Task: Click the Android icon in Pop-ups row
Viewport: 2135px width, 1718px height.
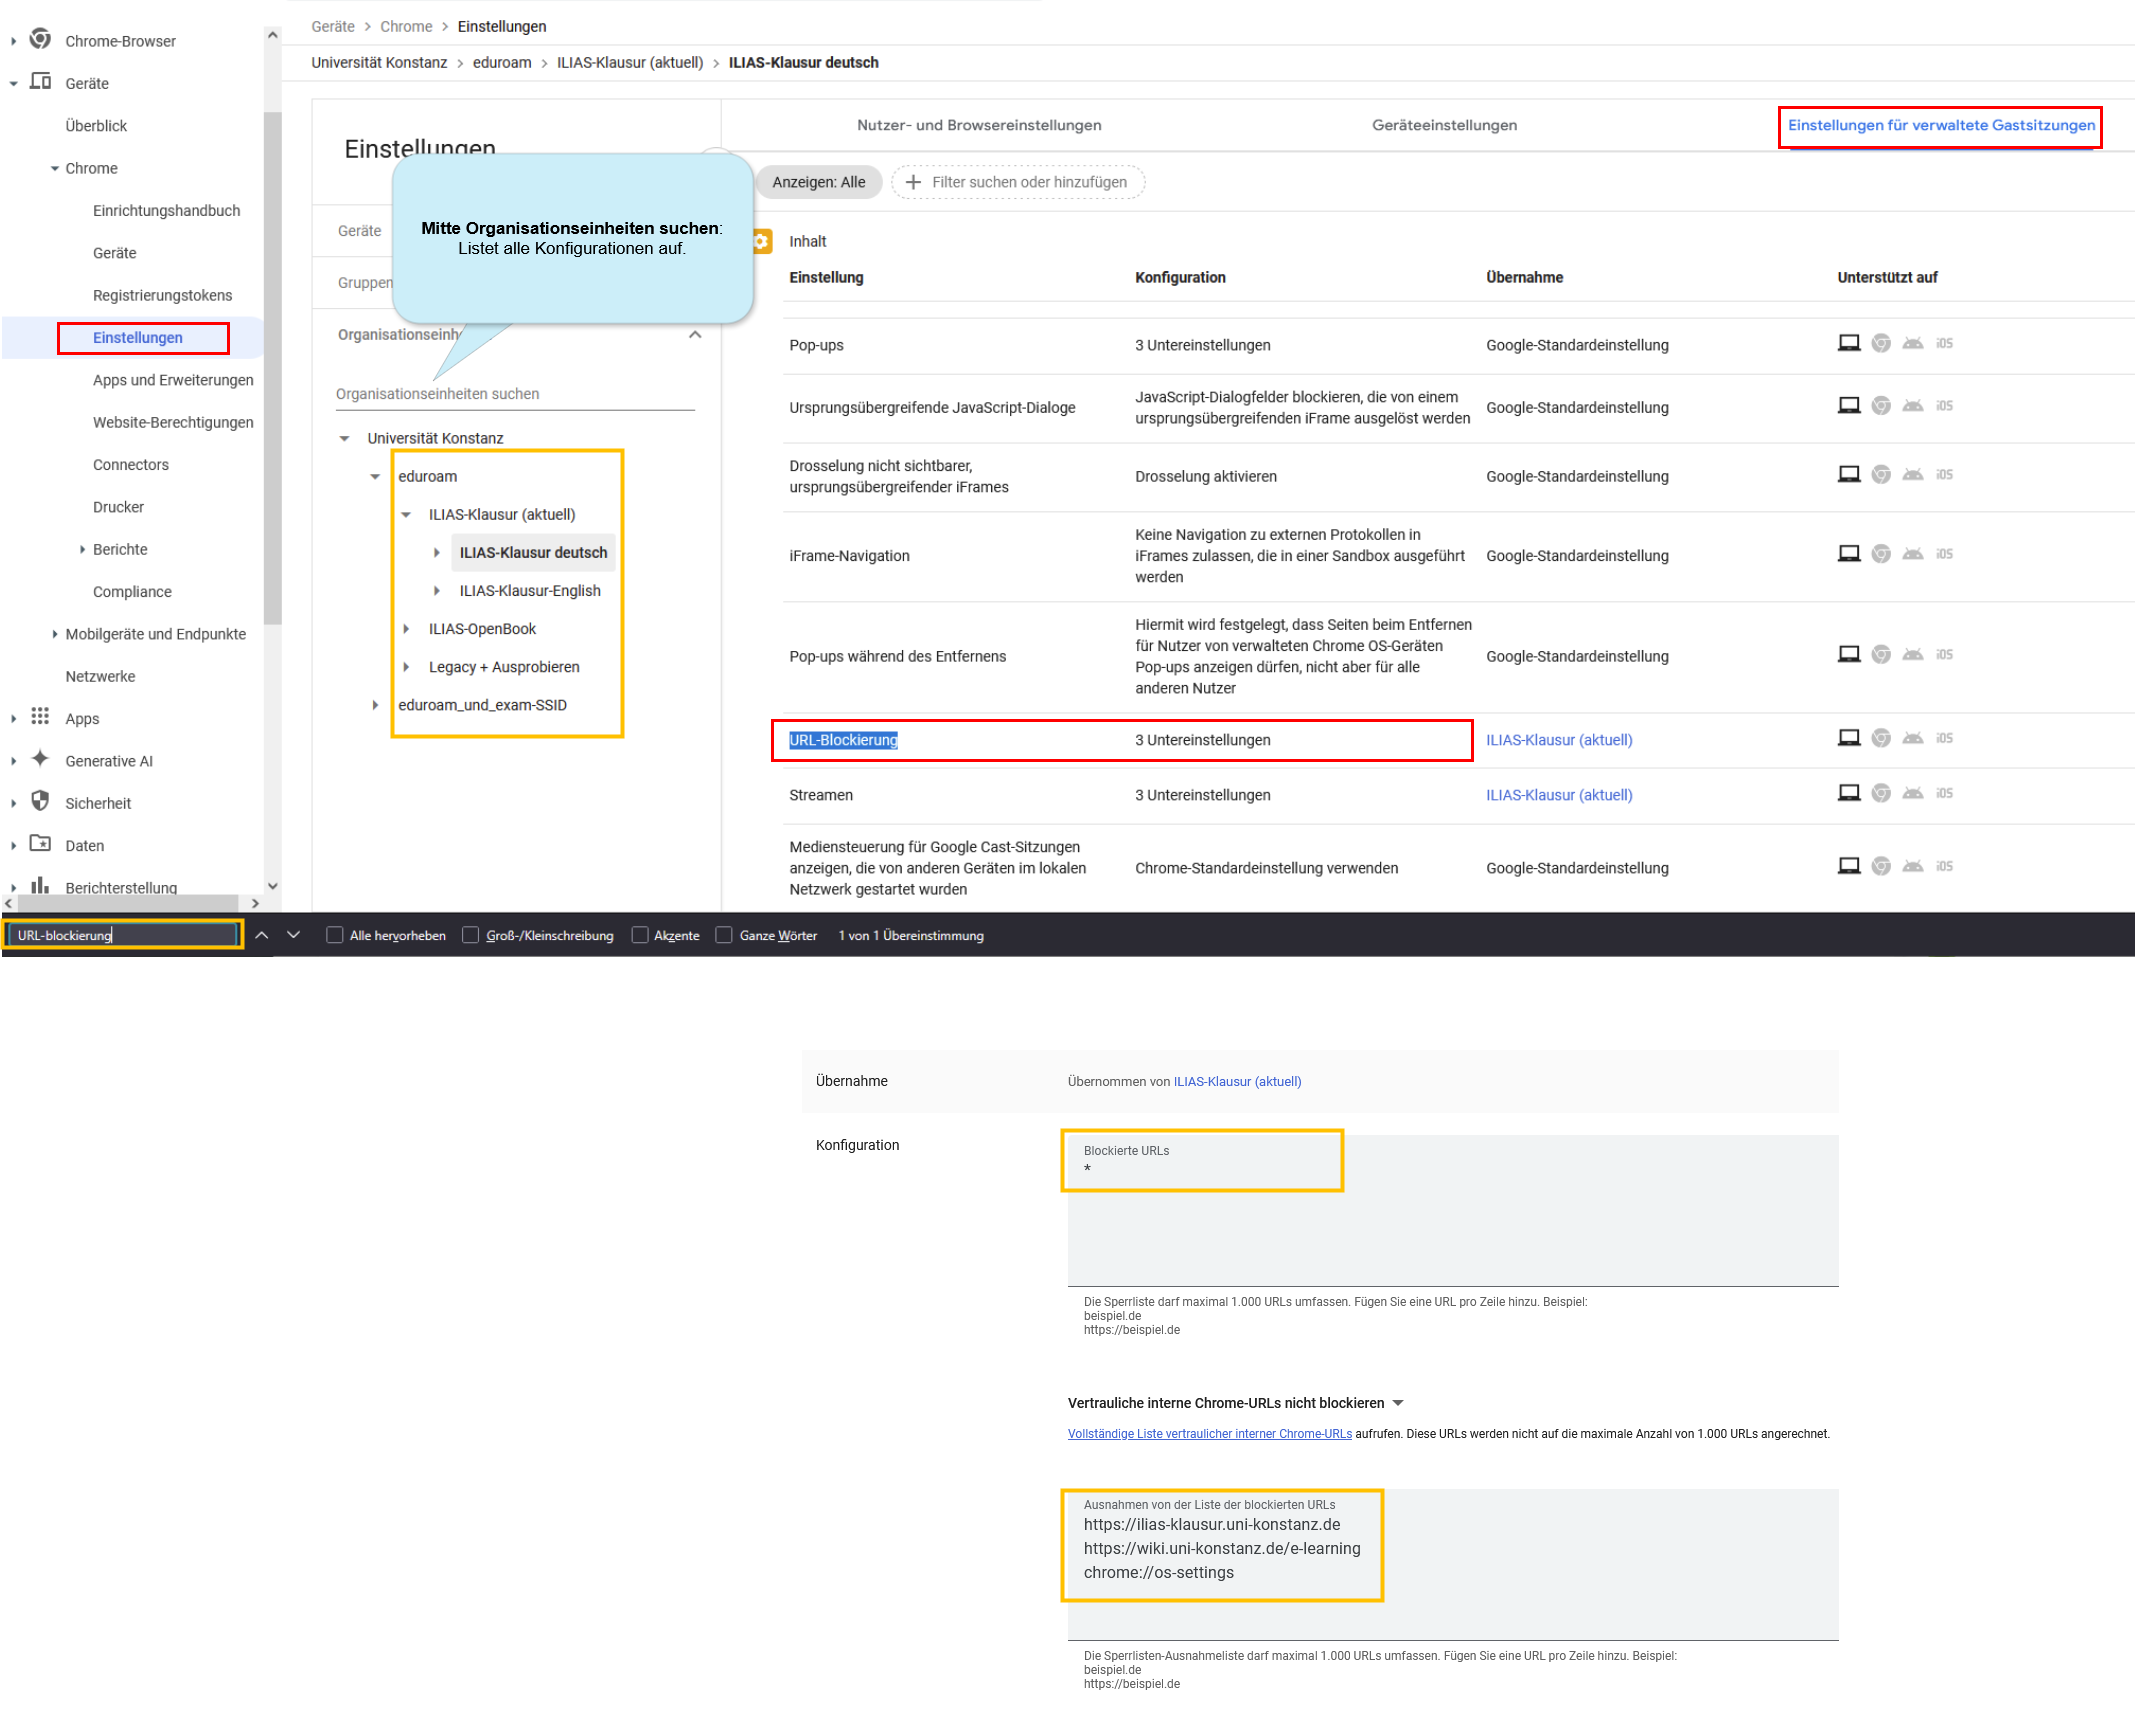Action: [1913, 344]
